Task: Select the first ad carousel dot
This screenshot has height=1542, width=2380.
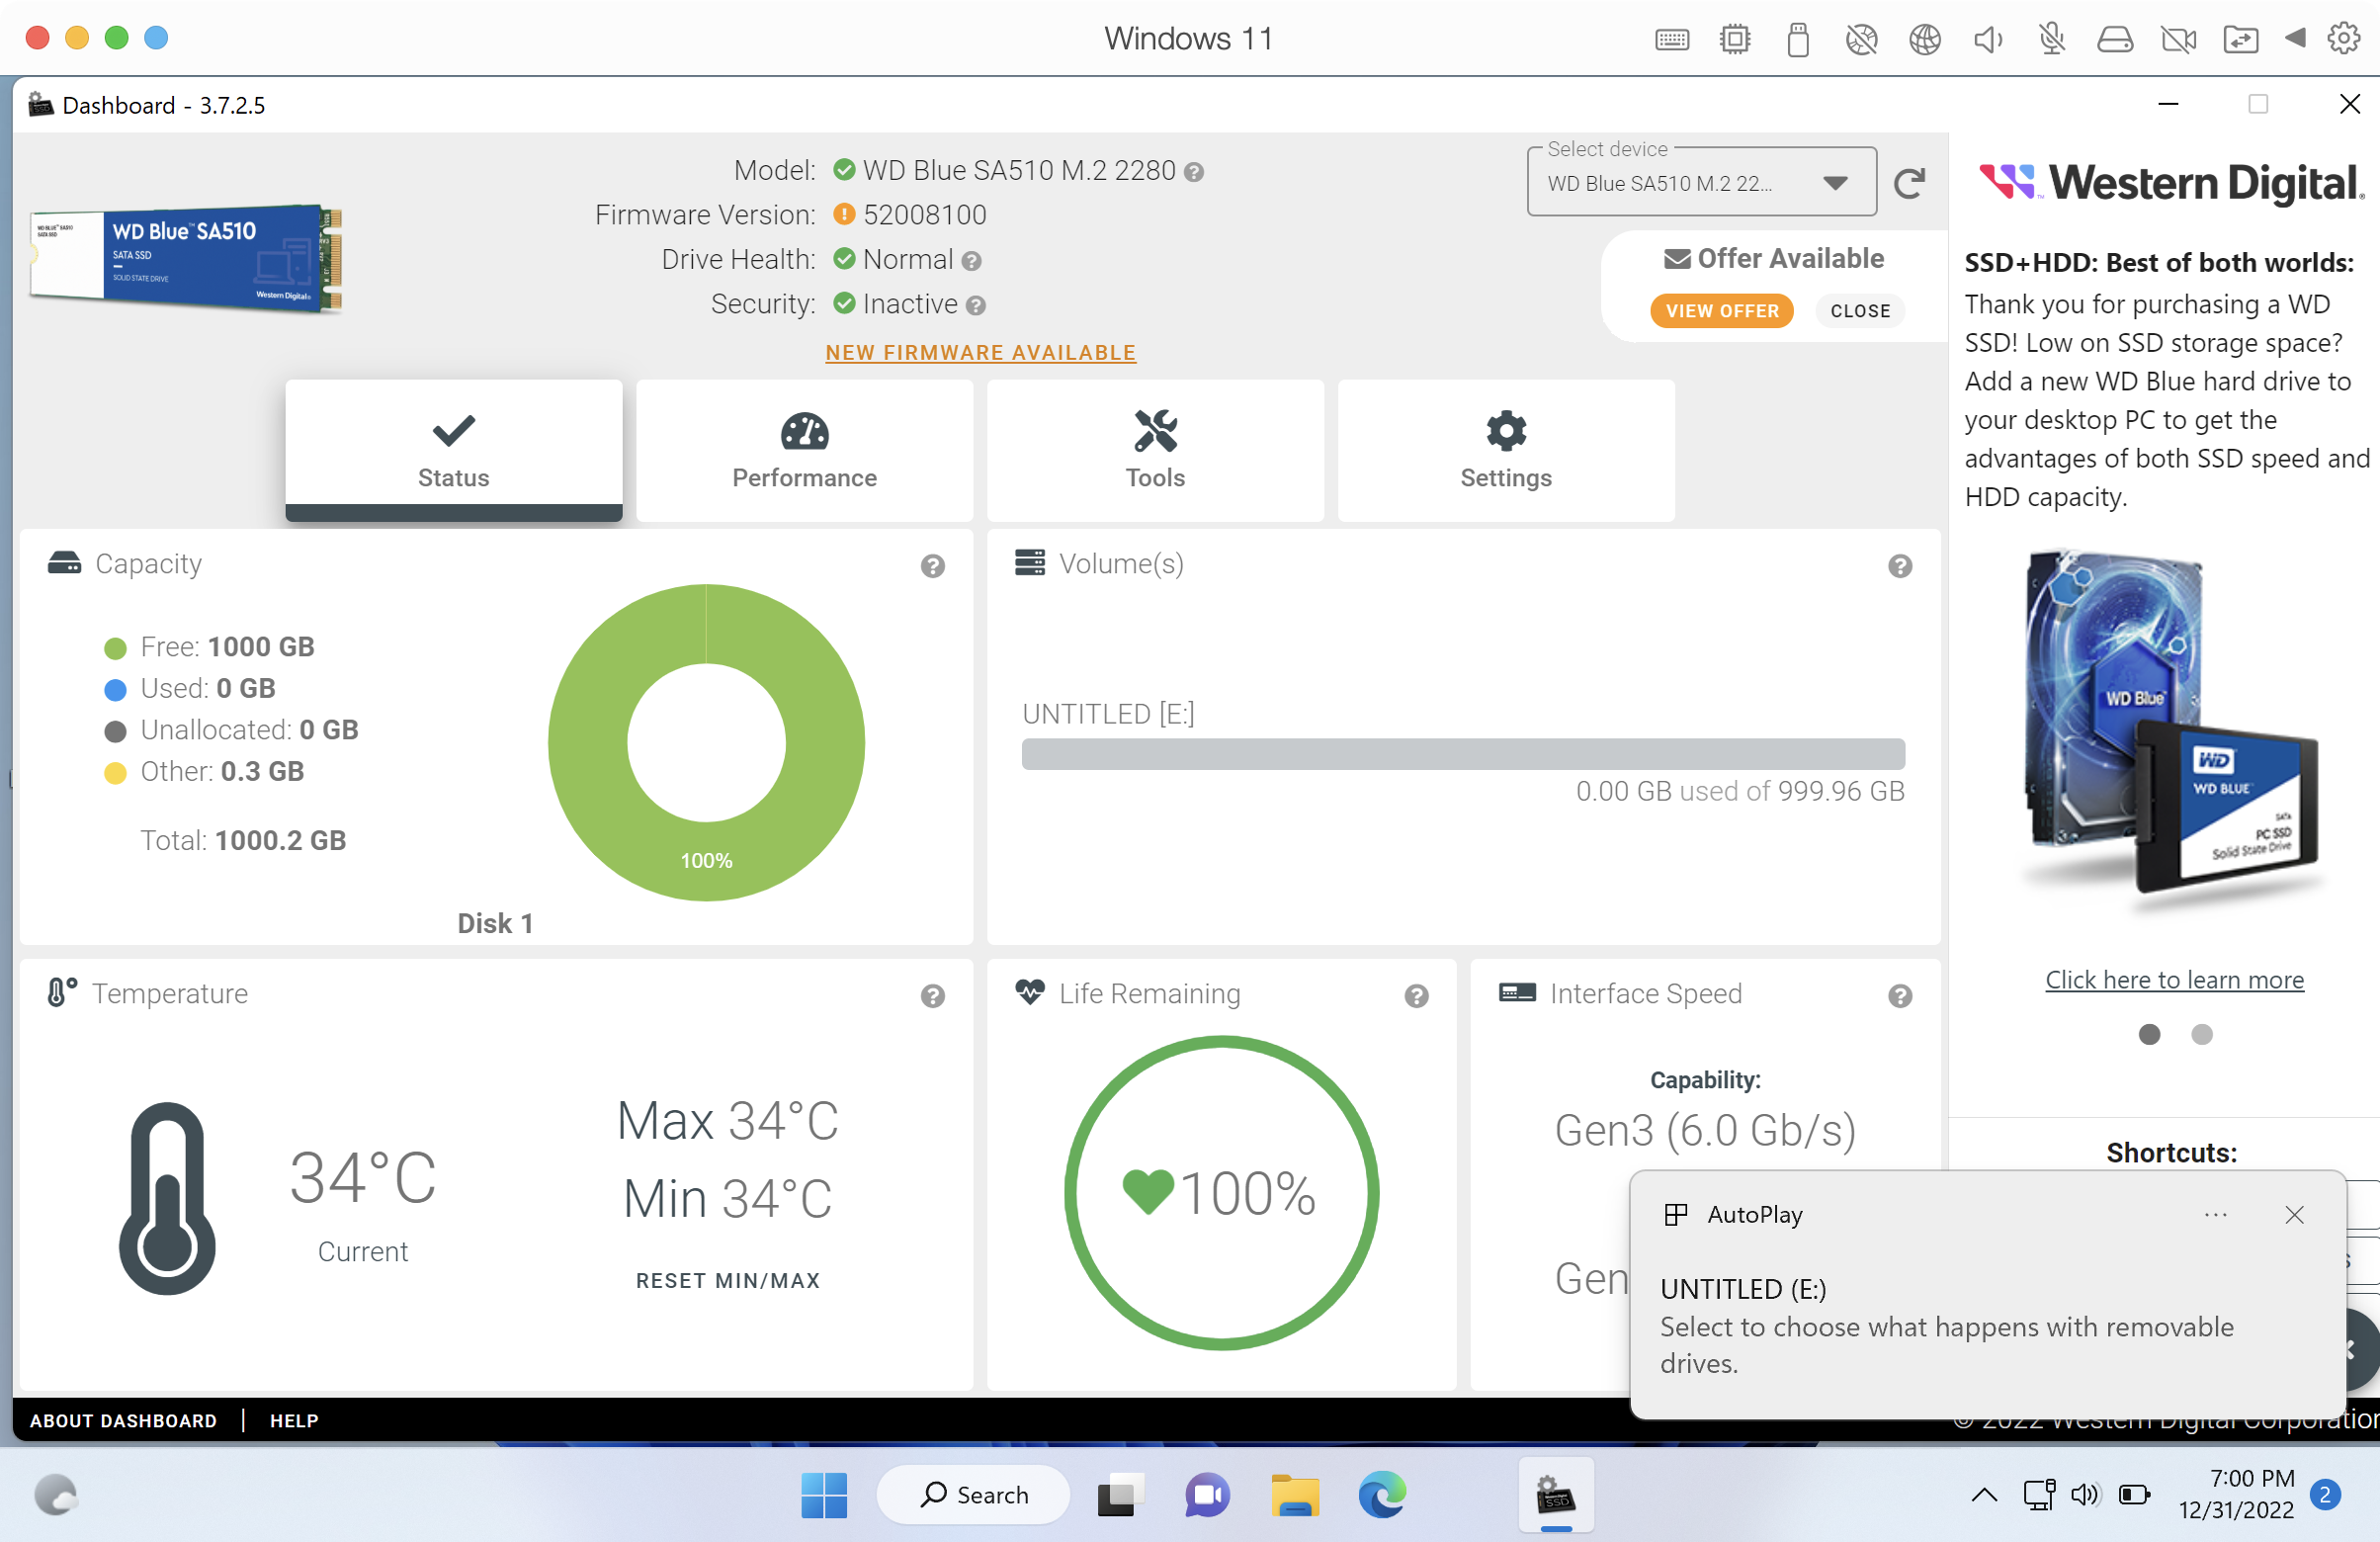Action: [x=2149, y=1034]
